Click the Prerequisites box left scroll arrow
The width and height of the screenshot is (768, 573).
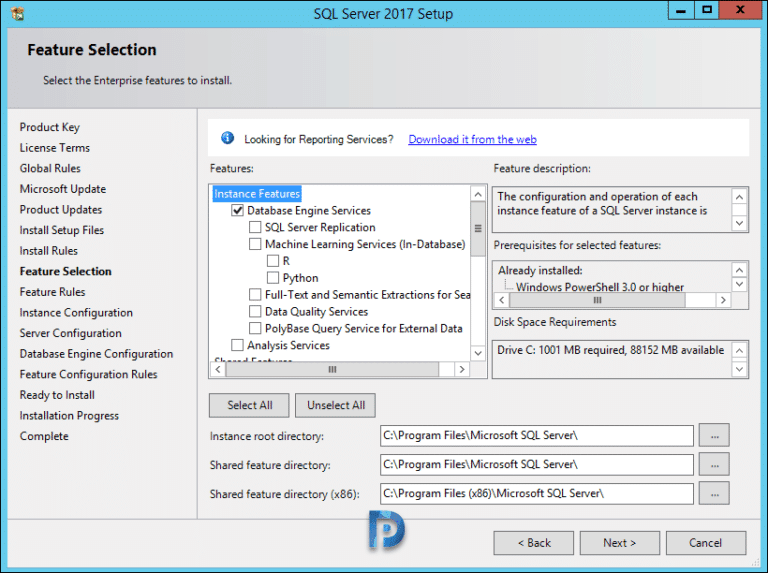click(x=502, y=300)
